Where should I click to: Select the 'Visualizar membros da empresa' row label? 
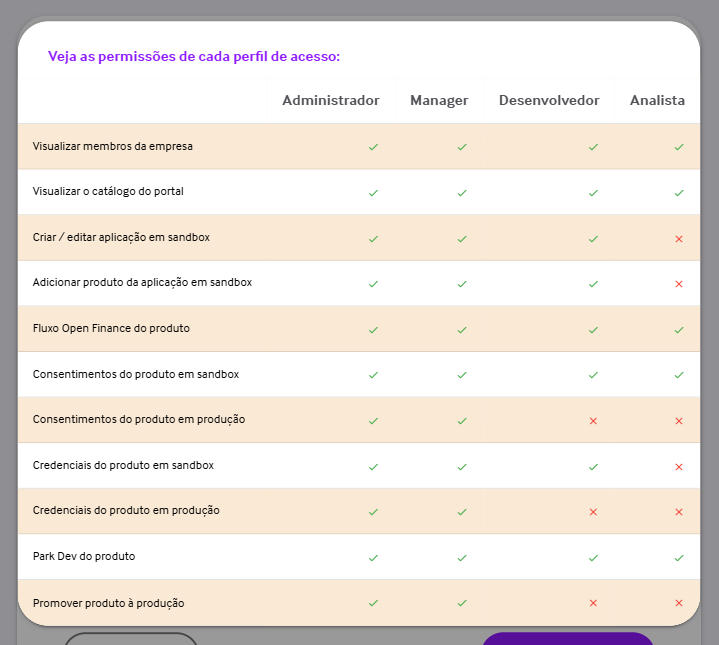(113, 146)
